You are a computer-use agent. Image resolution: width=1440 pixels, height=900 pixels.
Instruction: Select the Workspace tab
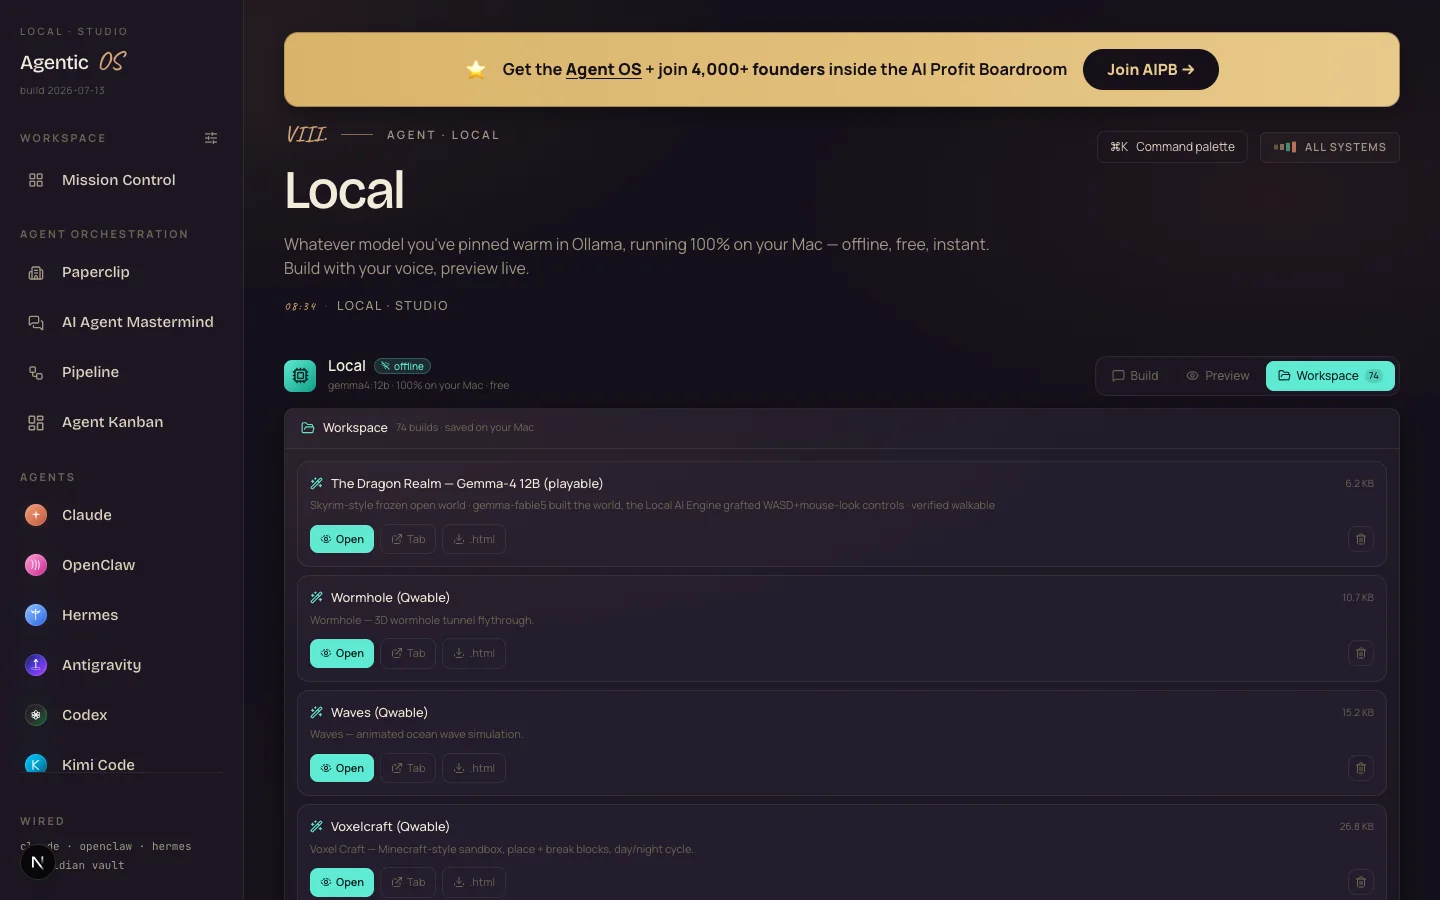1330,376
